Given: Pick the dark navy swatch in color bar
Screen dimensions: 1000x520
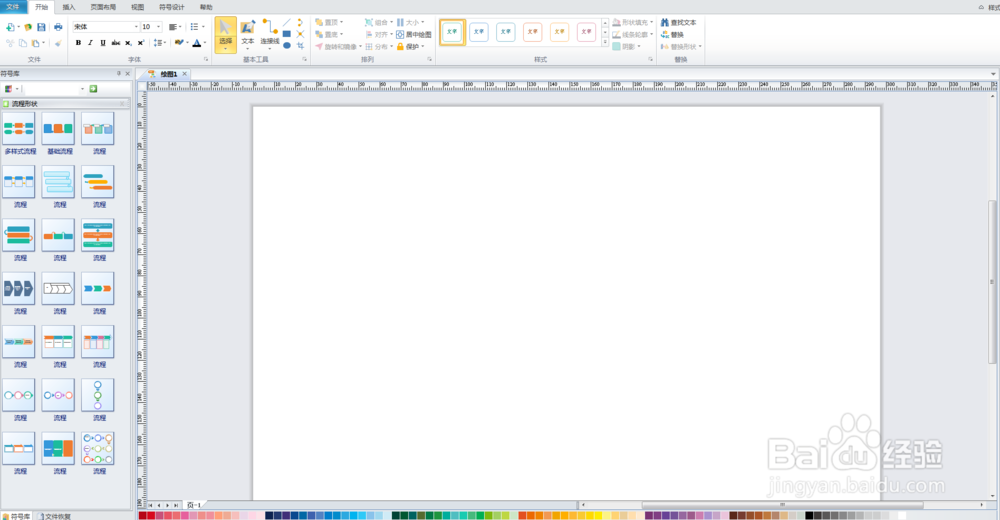Looking at the screenshot, I should (x=269, y=516).
